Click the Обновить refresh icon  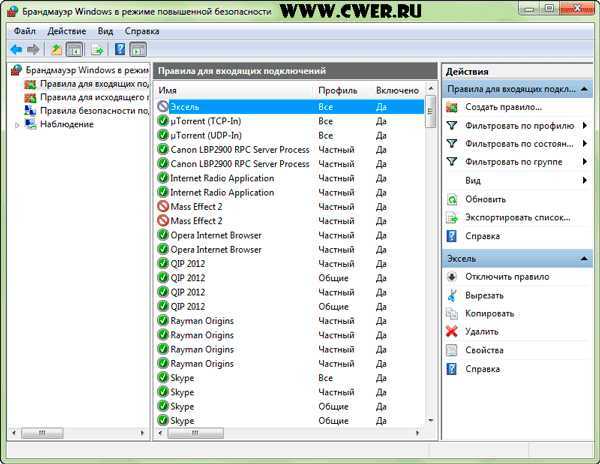coord(452,199)
